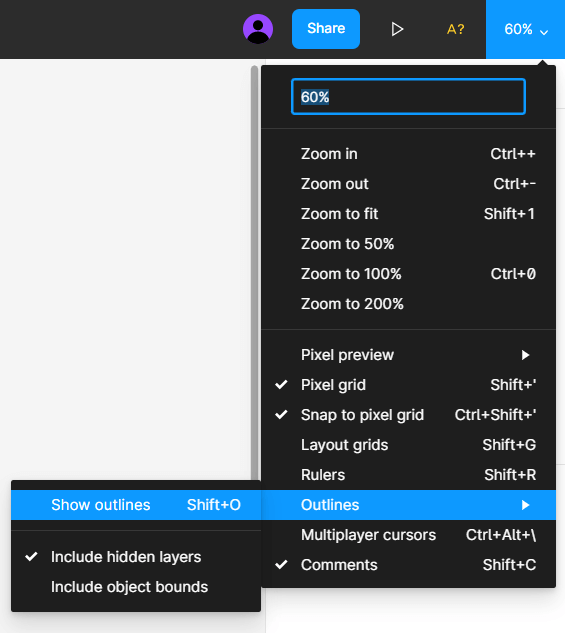The image size is (565, 633).
Task: Toggle Rulers option
Action: click(408, 475)
